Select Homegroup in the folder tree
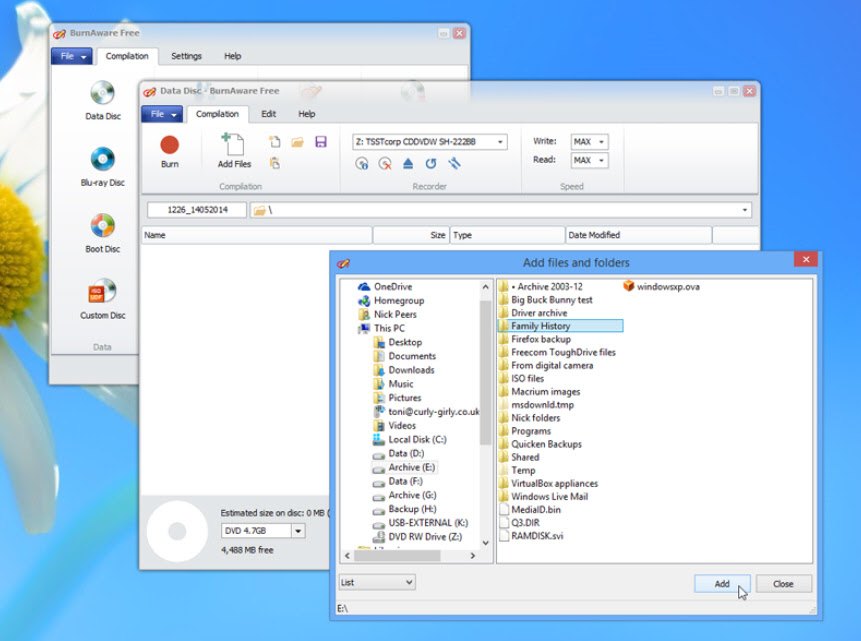This screenshot has width=861, height=641. (391, 300)
